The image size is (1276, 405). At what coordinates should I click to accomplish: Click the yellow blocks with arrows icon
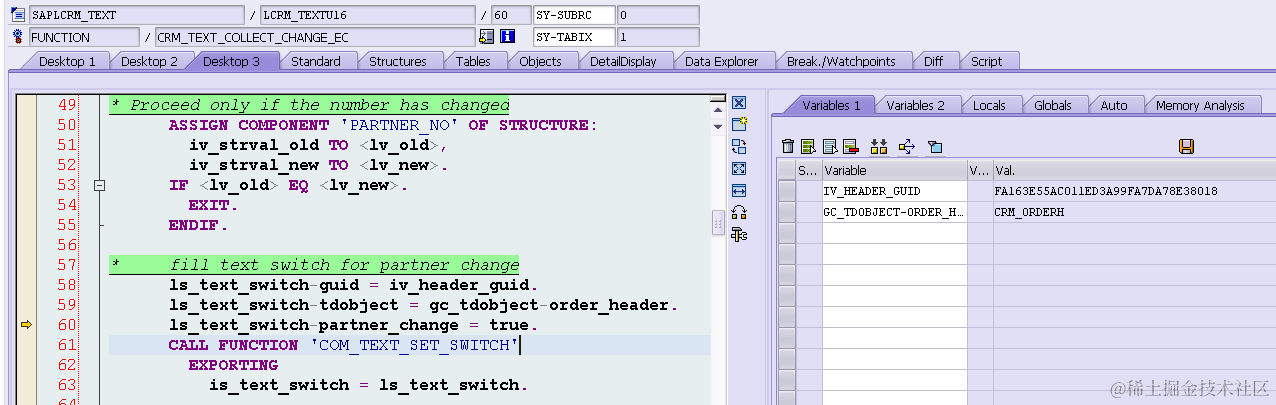880,147
